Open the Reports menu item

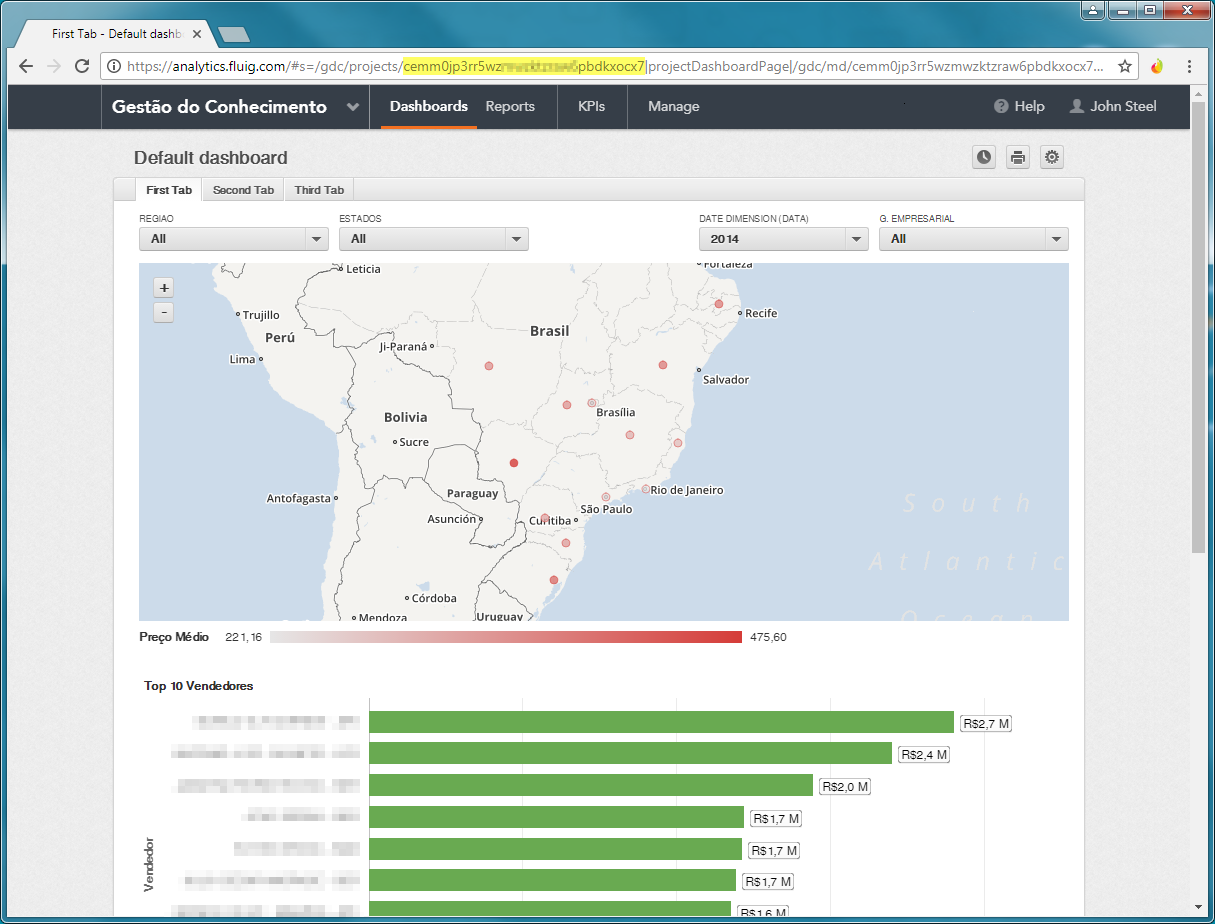pyautogui.click(x=510, y=107)
